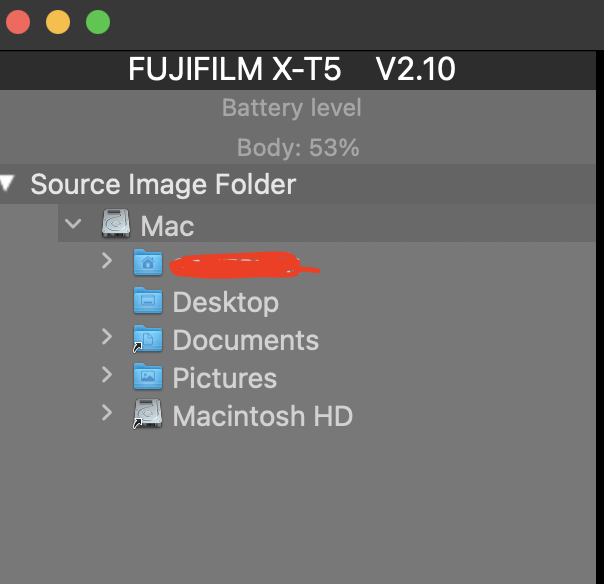Collapse the Mac tree node
Image resolution: width=604 pixels, height=584 pixels.
73,223
